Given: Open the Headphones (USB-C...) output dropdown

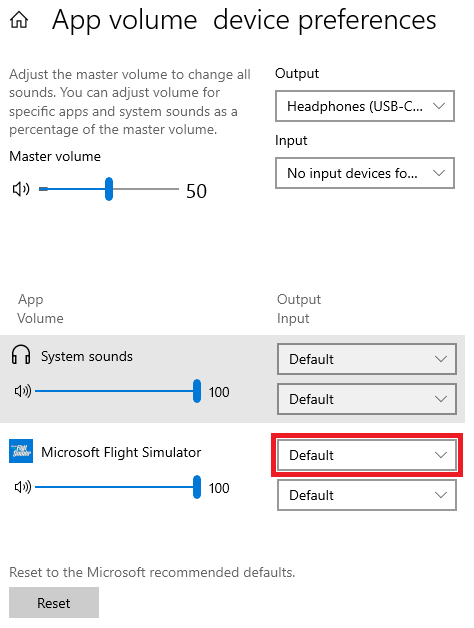Looking at the screenshot, I should [365, 106].
